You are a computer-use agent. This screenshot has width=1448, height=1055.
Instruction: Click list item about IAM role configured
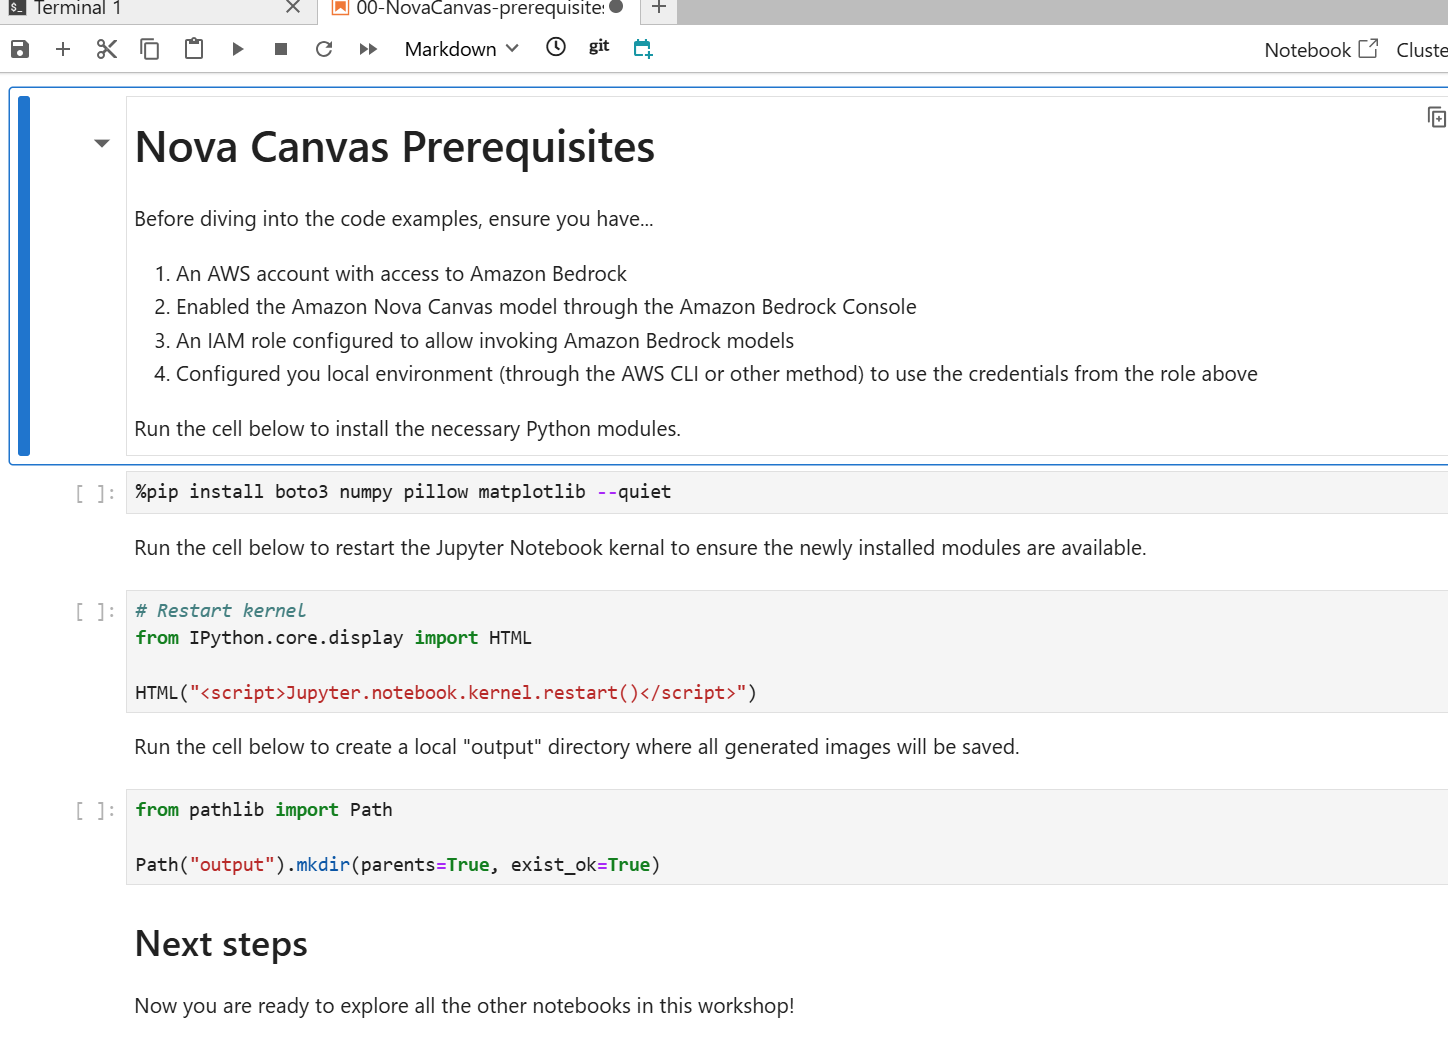485,341
